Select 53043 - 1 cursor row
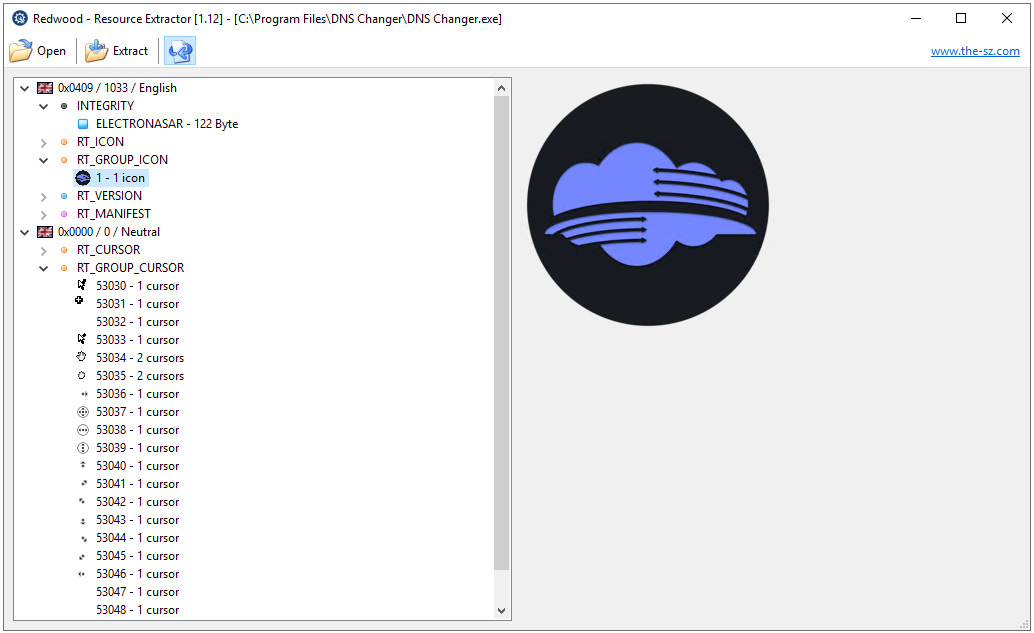 pos(138,520)
